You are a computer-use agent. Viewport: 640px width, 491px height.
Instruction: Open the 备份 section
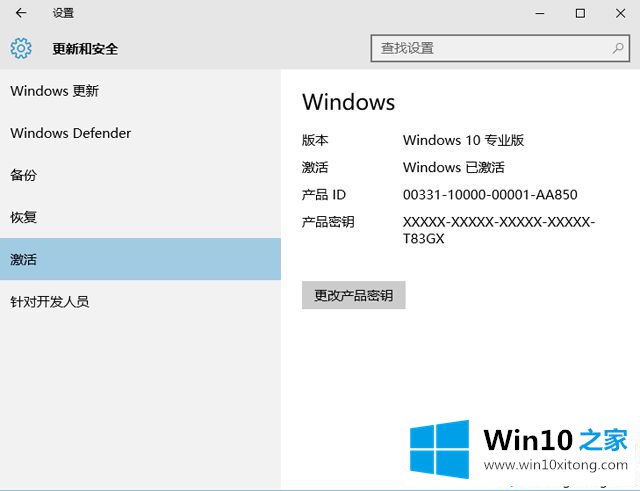[x=140, y=175]
